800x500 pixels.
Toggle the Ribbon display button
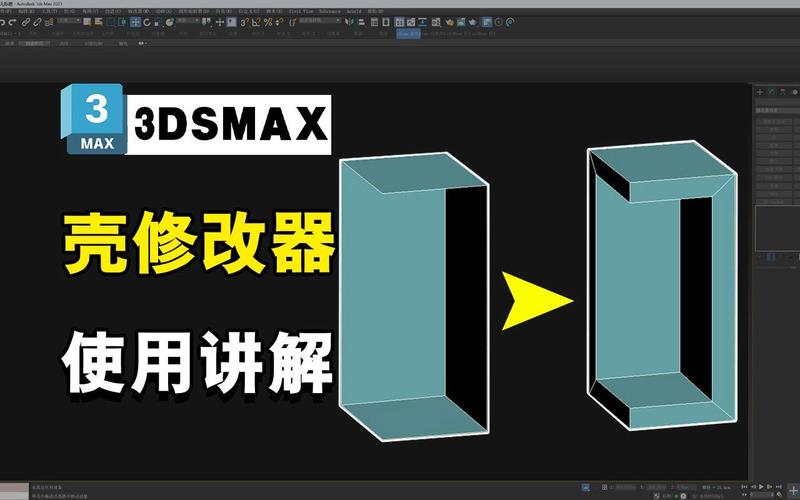[399, 22]
